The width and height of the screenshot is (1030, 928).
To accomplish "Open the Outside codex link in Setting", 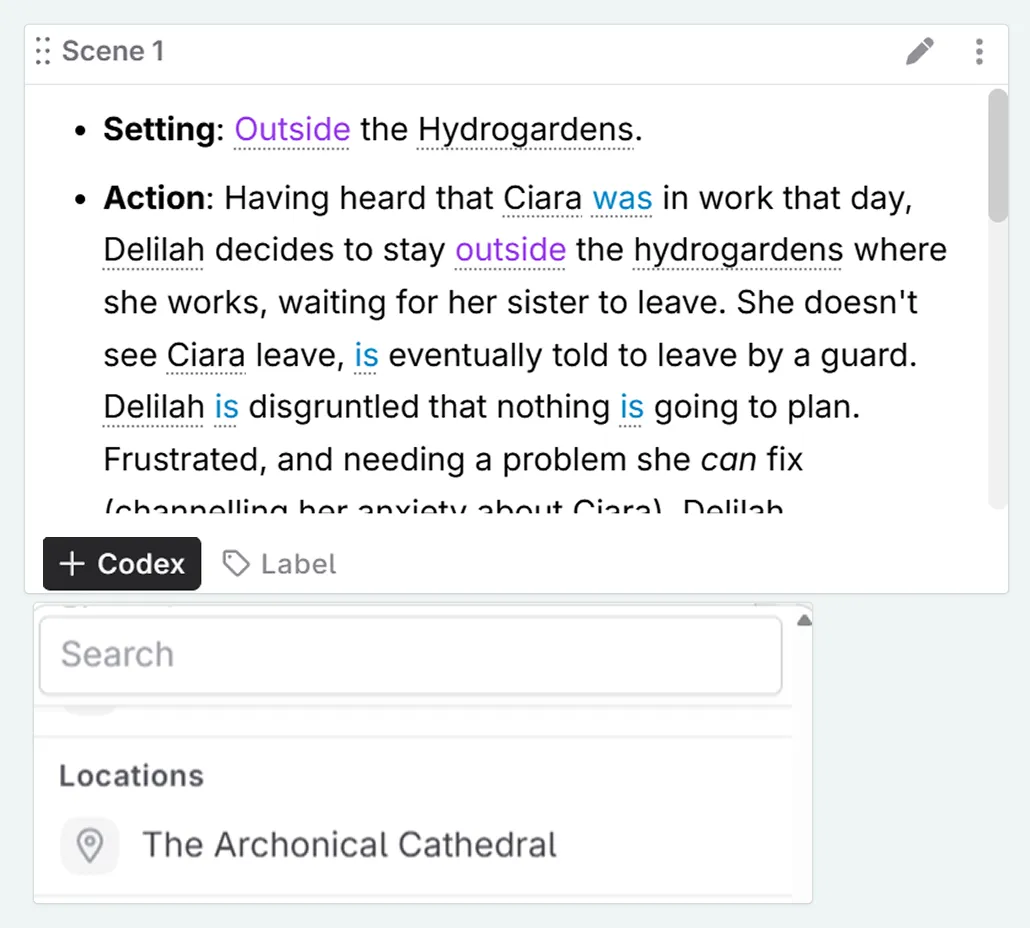I will pos(291,129).
